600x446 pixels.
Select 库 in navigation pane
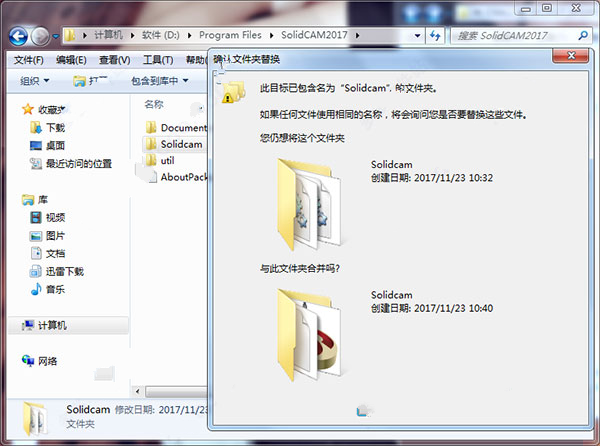42,200
